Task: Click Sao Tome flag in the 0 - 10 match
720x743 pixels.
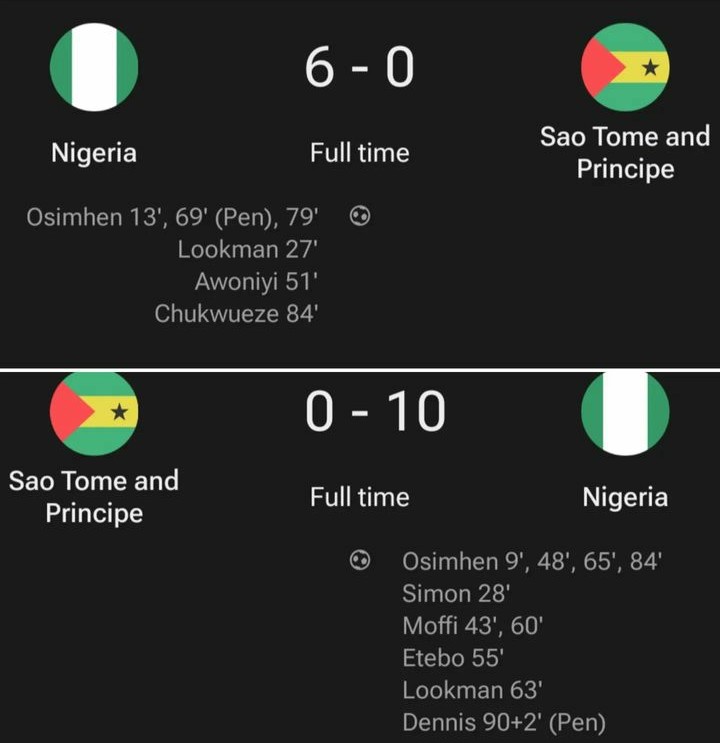Action: pos(94,412)
